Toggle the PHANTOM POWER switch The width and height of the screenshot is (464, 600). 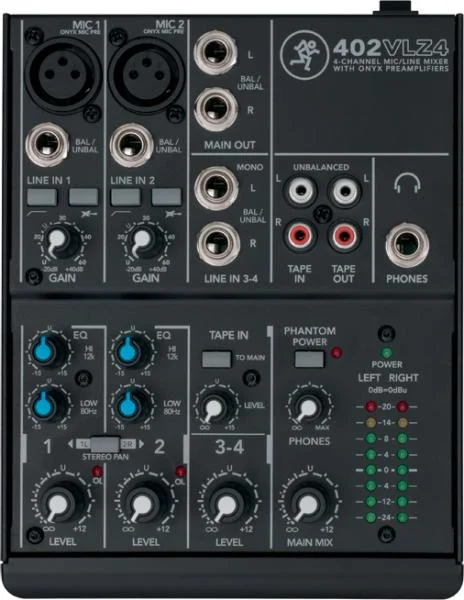tap(309, 360)
